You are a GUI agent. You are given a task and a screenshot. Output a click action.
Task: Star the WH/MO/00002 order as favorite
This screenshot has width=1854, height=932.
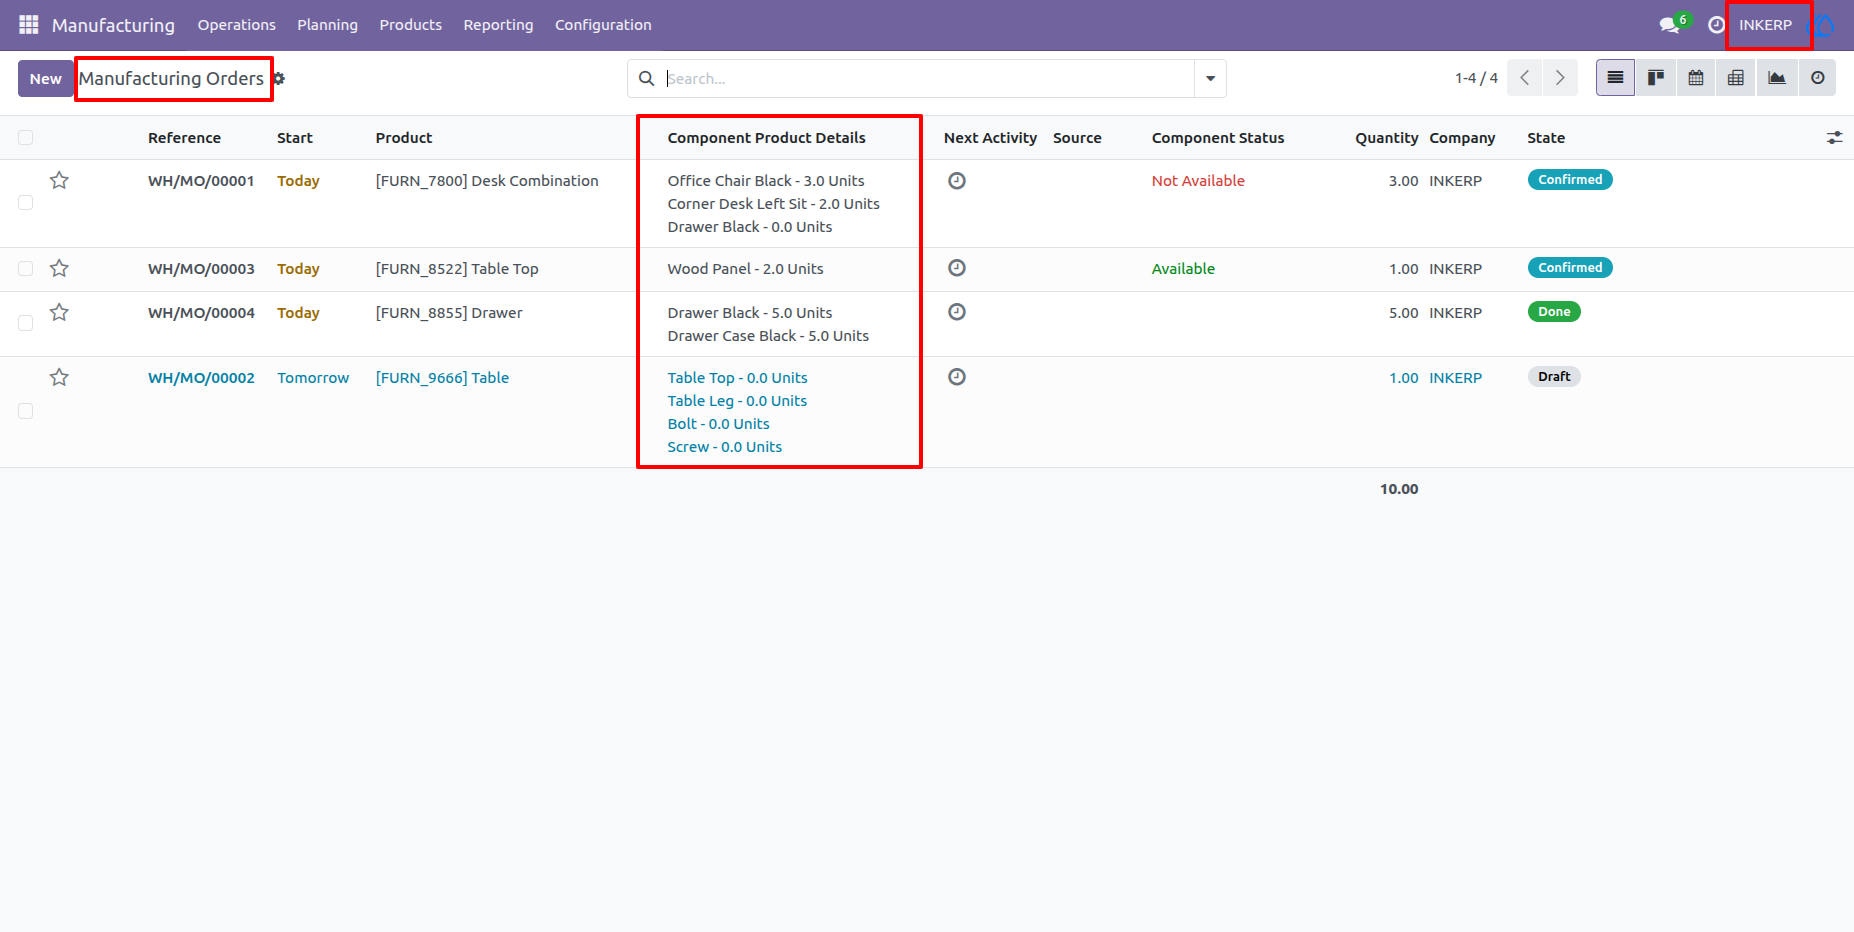[x=60, y=377]
